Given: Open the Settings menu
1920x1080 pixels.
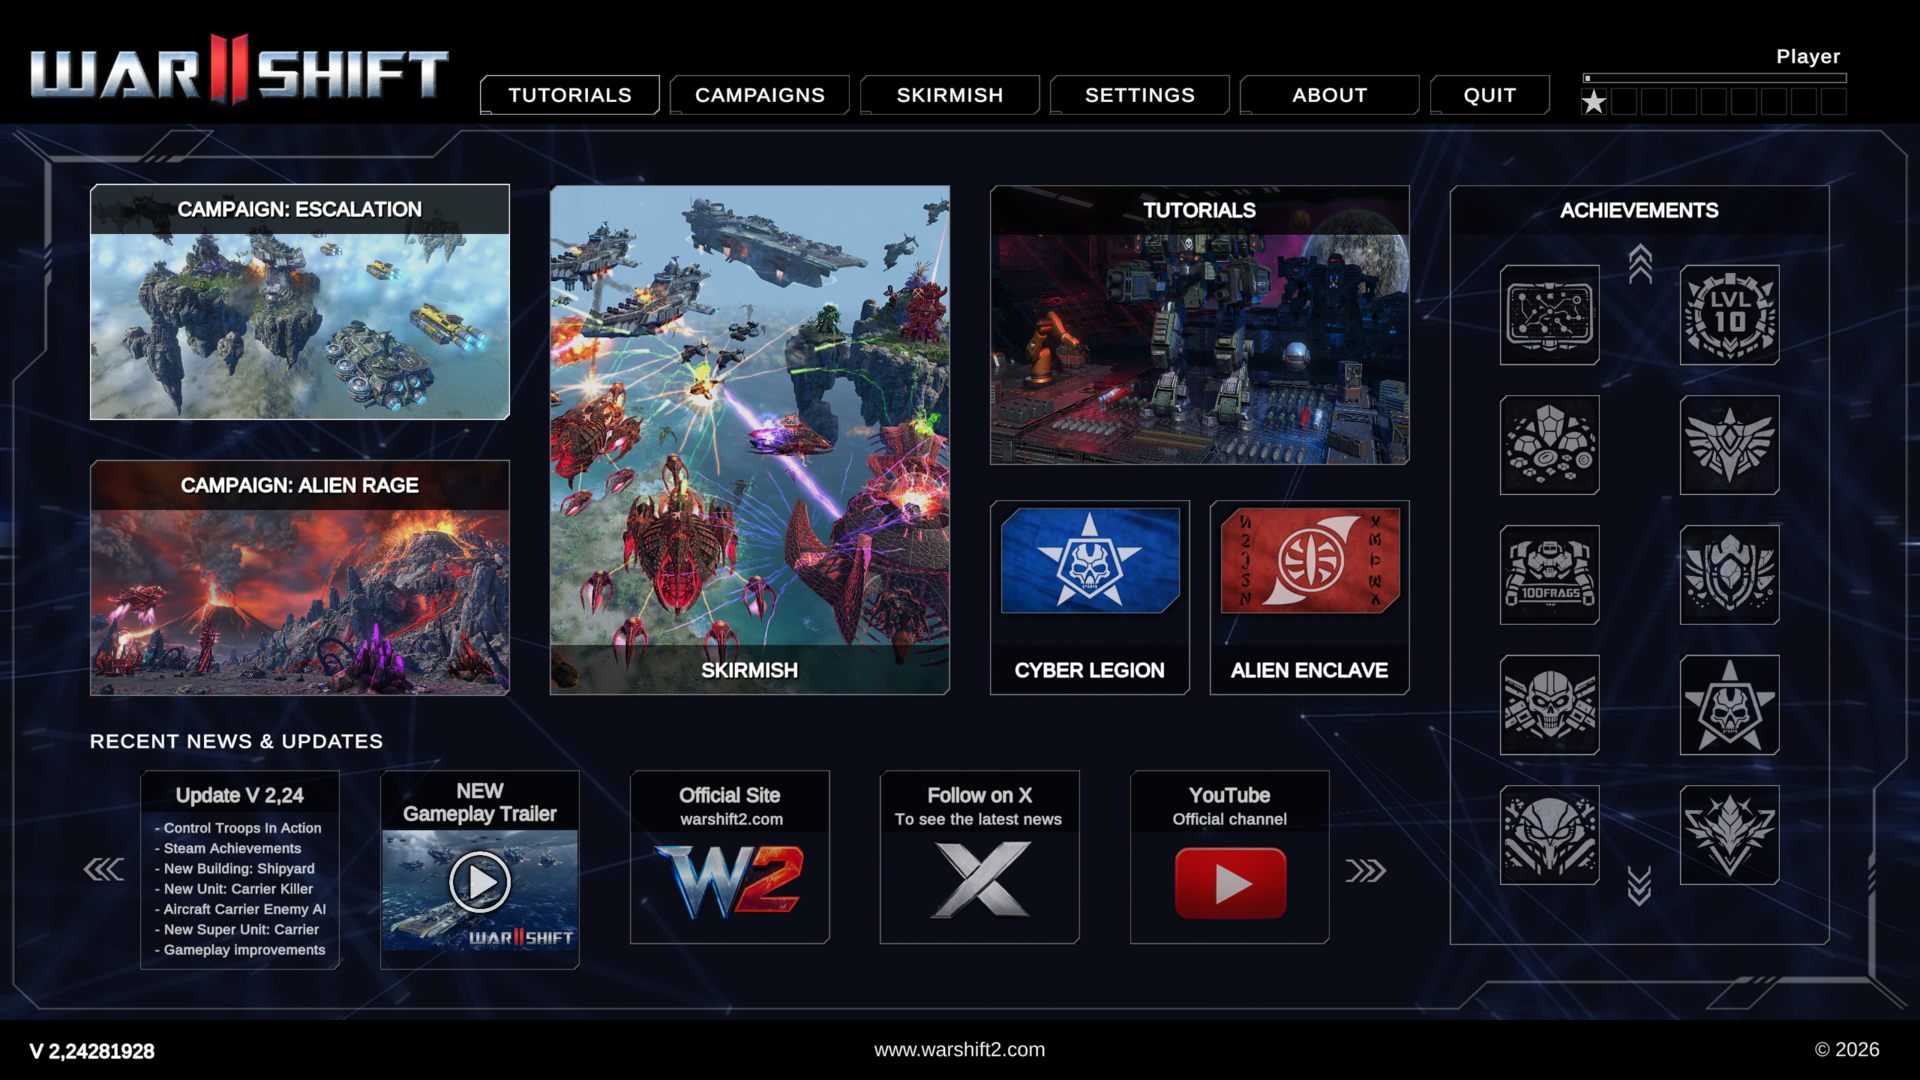Looking at the screenshot, I should click(1140, 95).
